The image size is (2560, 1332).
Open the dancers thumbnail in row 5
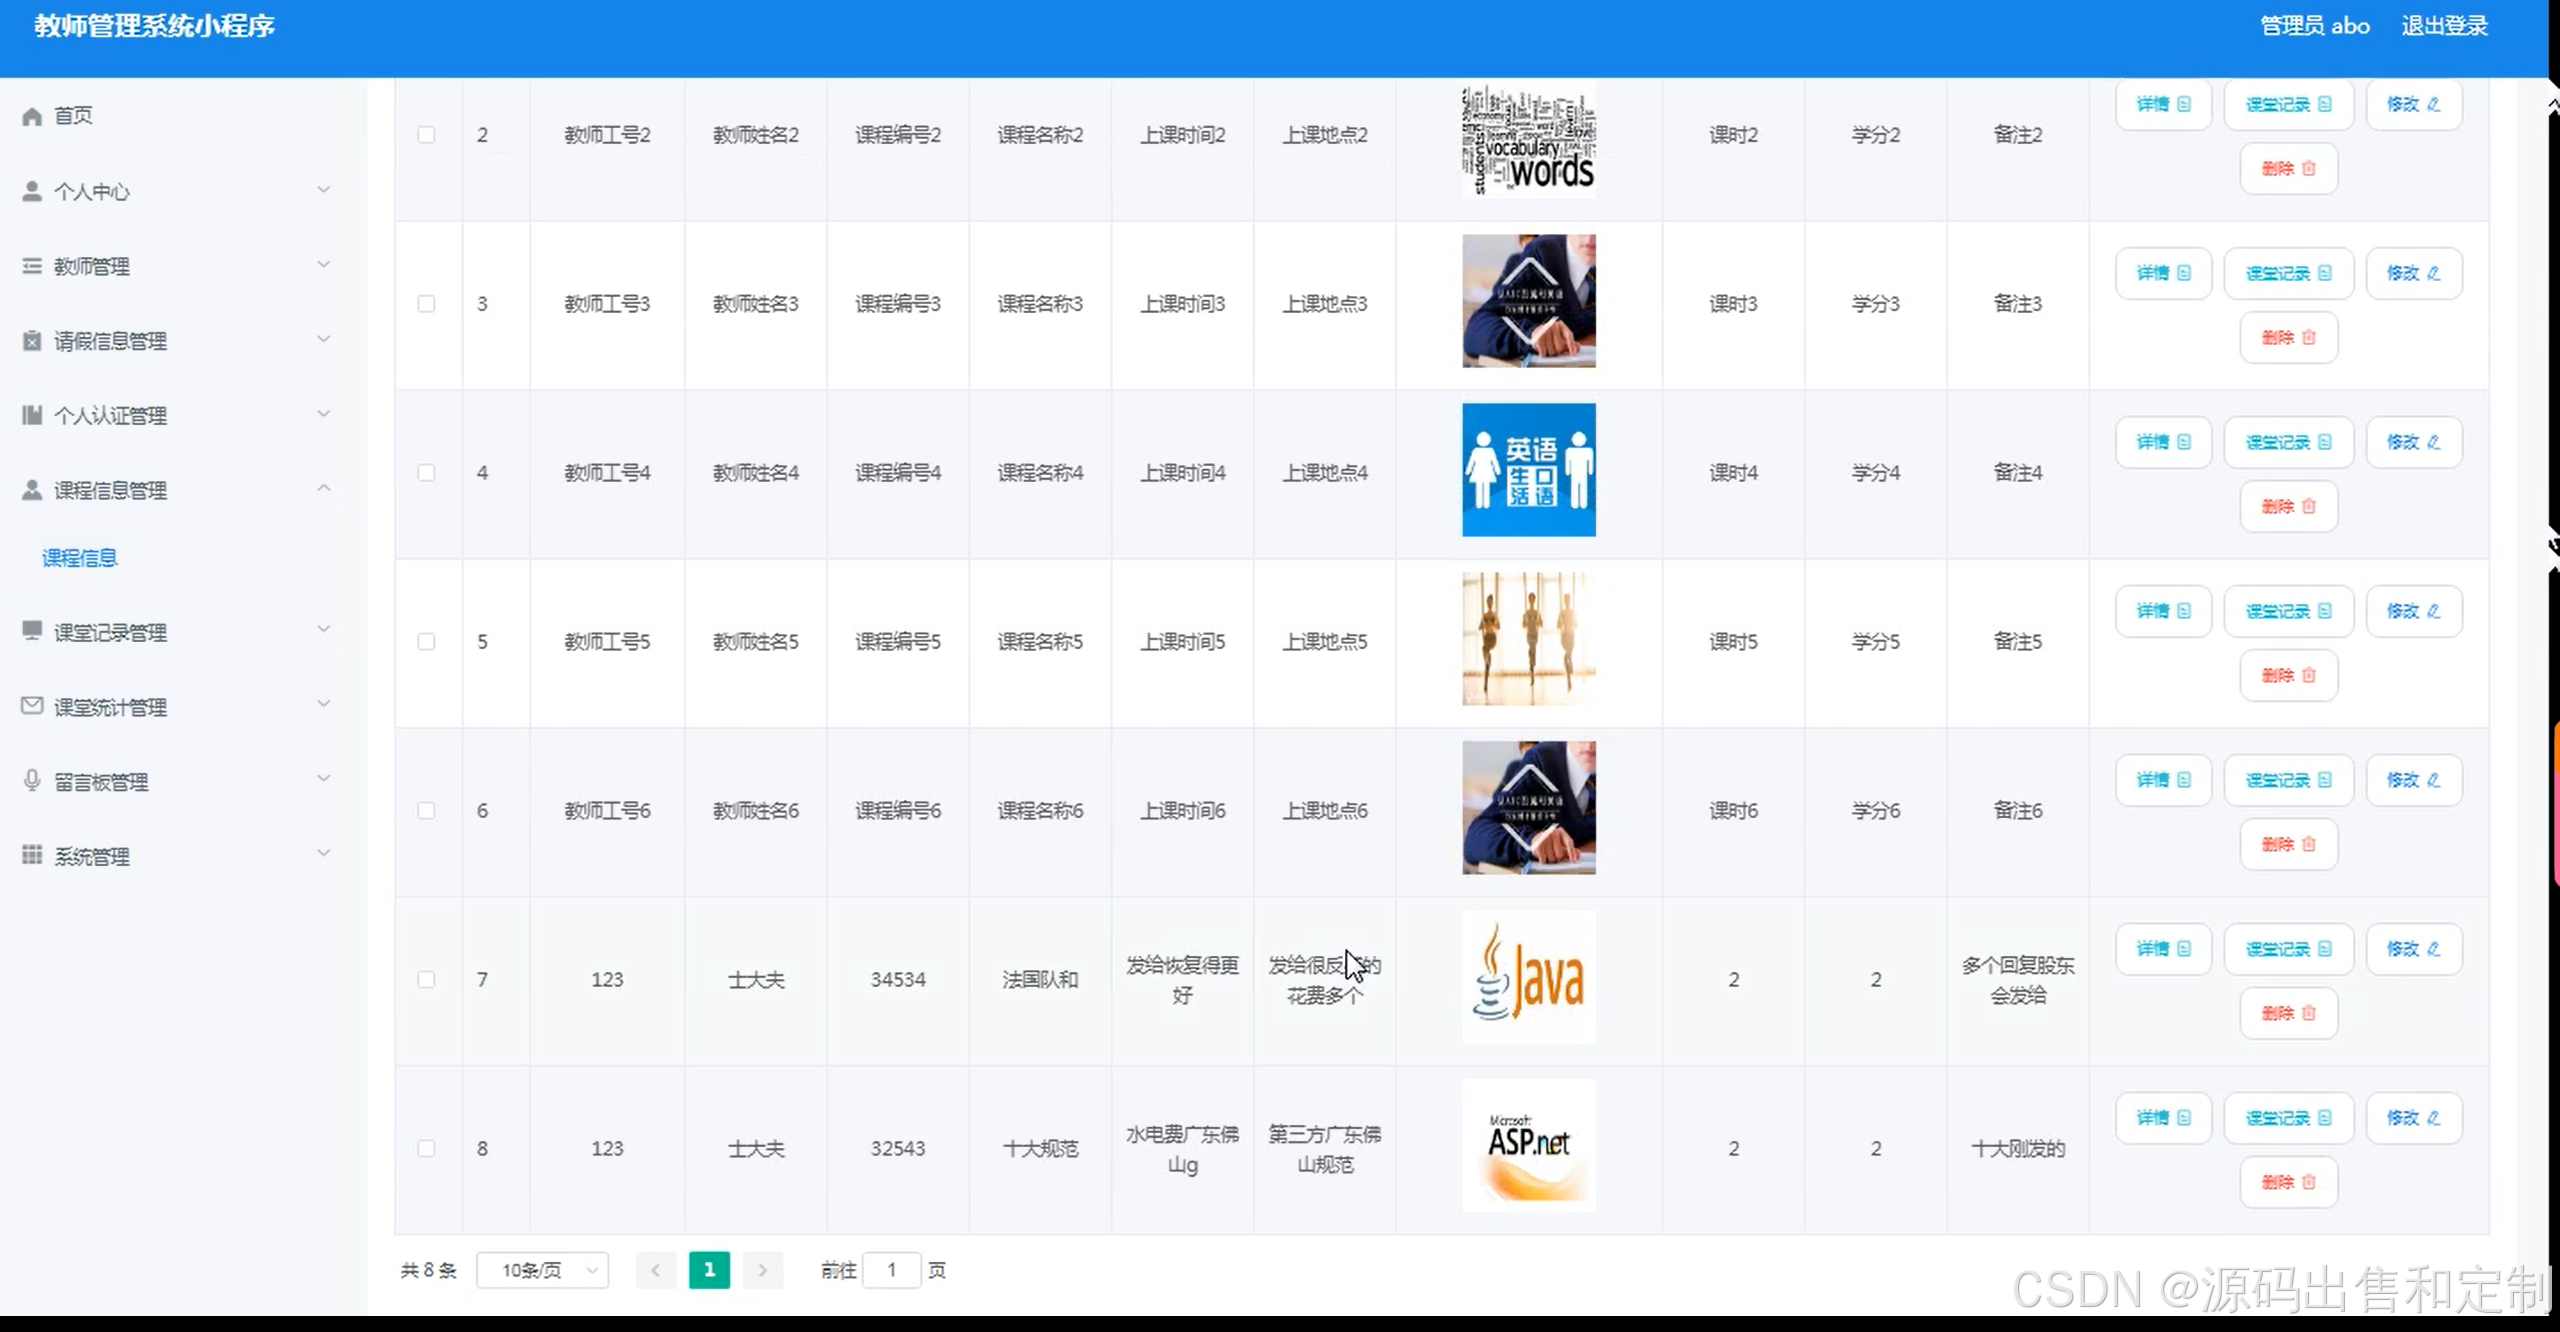(x=1529, y=639)
